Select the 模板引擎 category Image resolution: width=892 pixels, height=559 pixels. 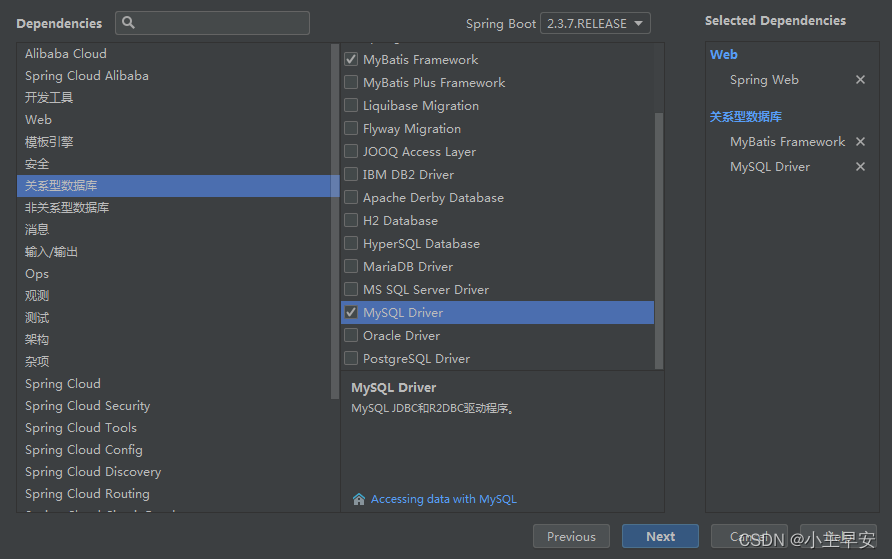click(x=174, y=142)
